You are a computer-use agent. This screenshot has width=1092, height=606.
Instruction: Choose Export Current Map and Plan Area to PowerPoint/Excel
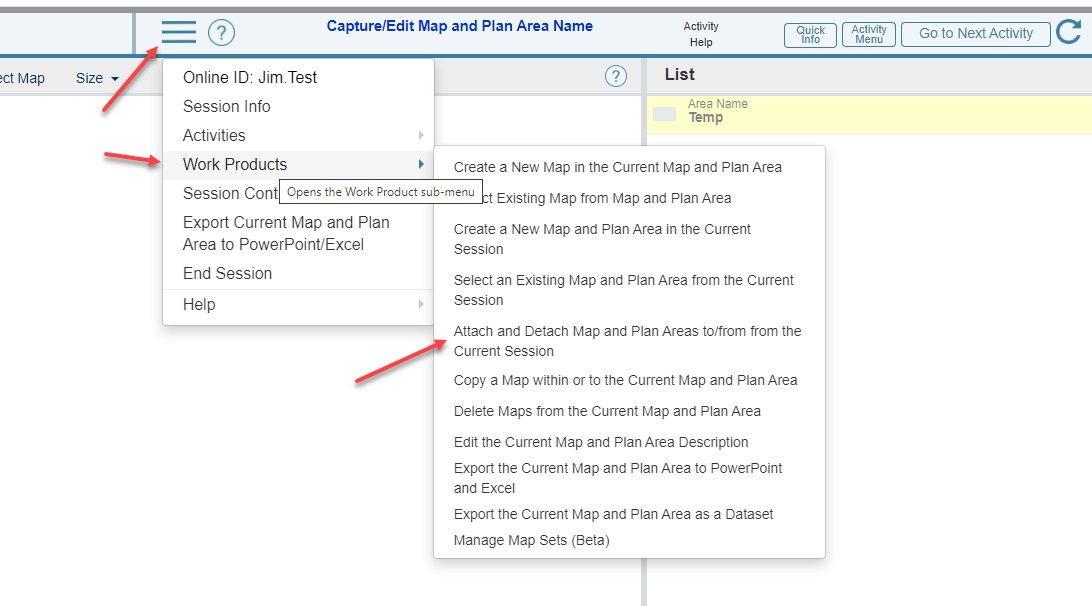[298, 233]
